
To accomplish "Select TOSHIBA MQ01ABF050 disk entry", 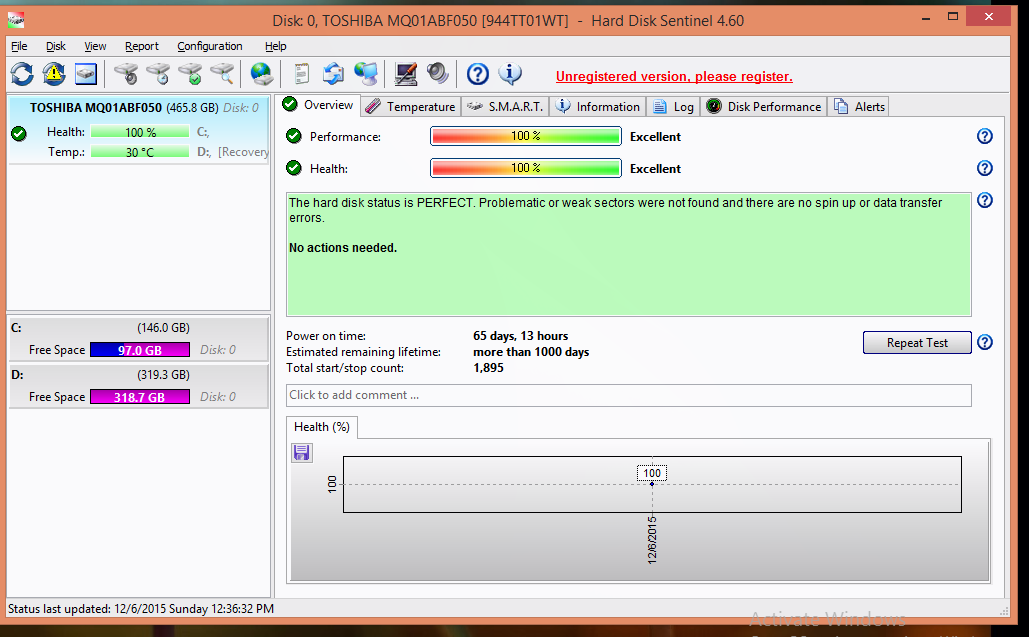I will [x=138, y=130].
